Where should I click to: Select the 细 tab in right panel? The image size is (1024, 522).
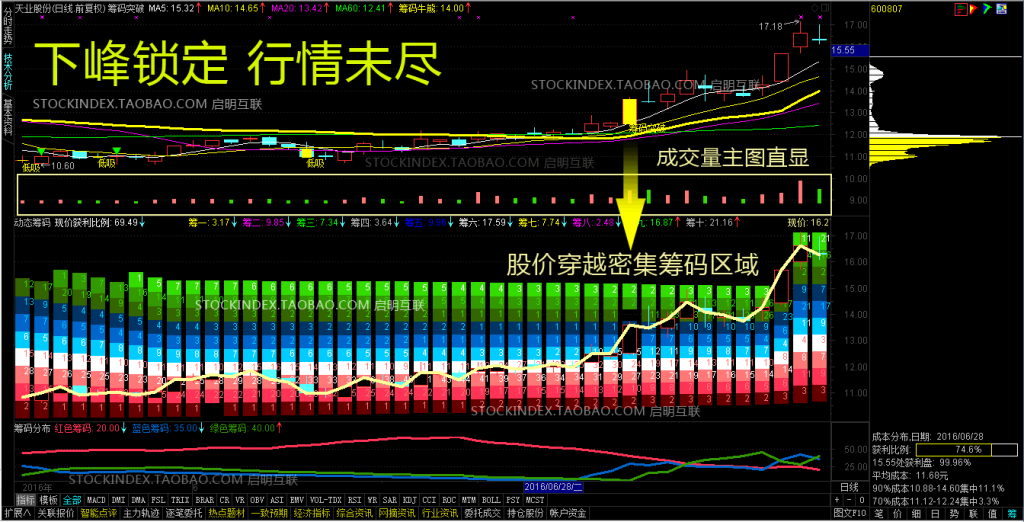pos(917,514)
